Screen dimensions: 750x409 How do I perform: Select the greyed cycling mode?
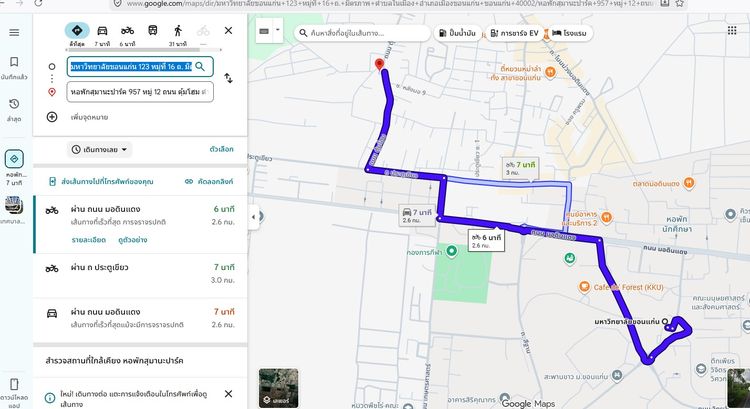tap(203, 31)
